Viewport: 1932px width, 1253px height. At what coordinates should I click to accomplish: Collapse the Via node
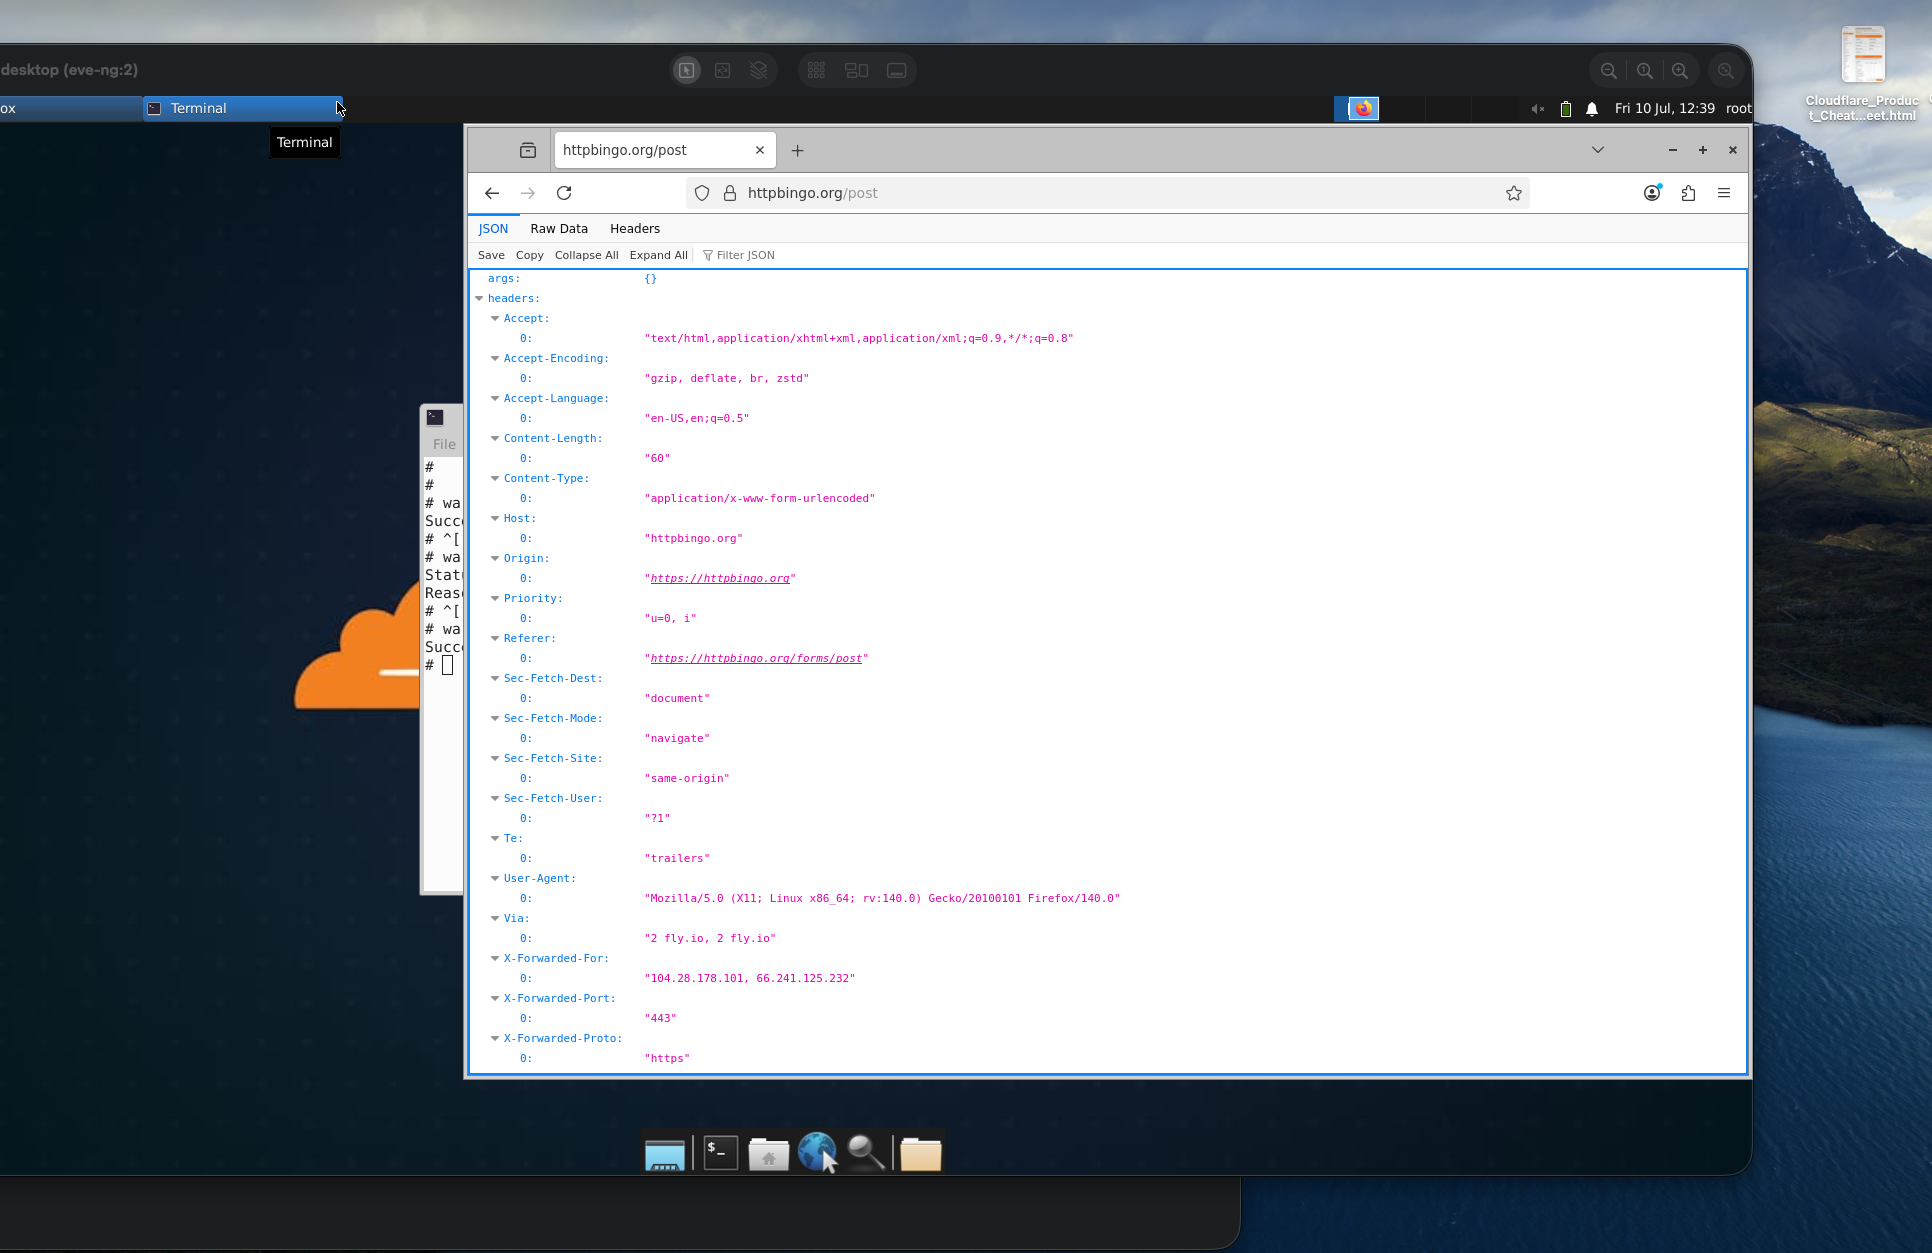(x=495, y=918)
